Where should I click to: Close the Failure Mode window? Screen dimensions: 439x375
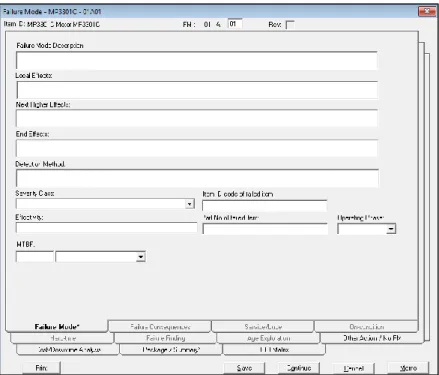coord(427,11)
